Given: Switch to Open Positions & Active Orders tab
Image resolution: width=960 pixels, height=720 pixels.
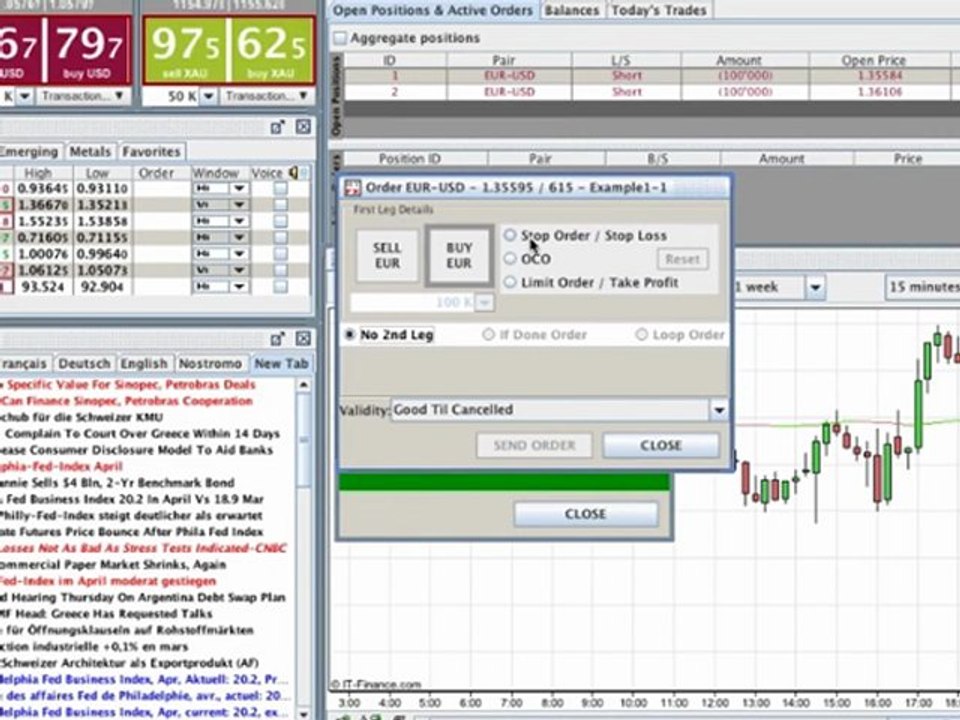Looking at the screenshot, I should pos(433,10).
